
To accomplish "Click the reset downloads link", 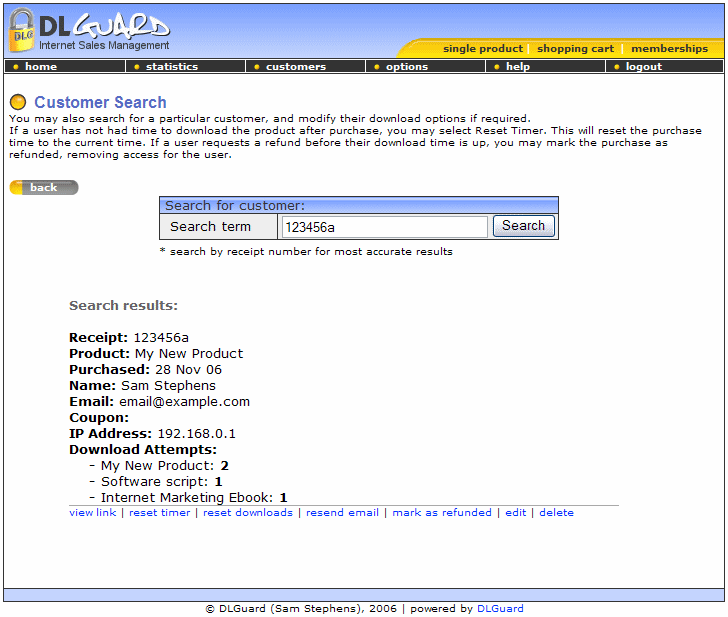I will pyautogui.click(x=248, y=512).
